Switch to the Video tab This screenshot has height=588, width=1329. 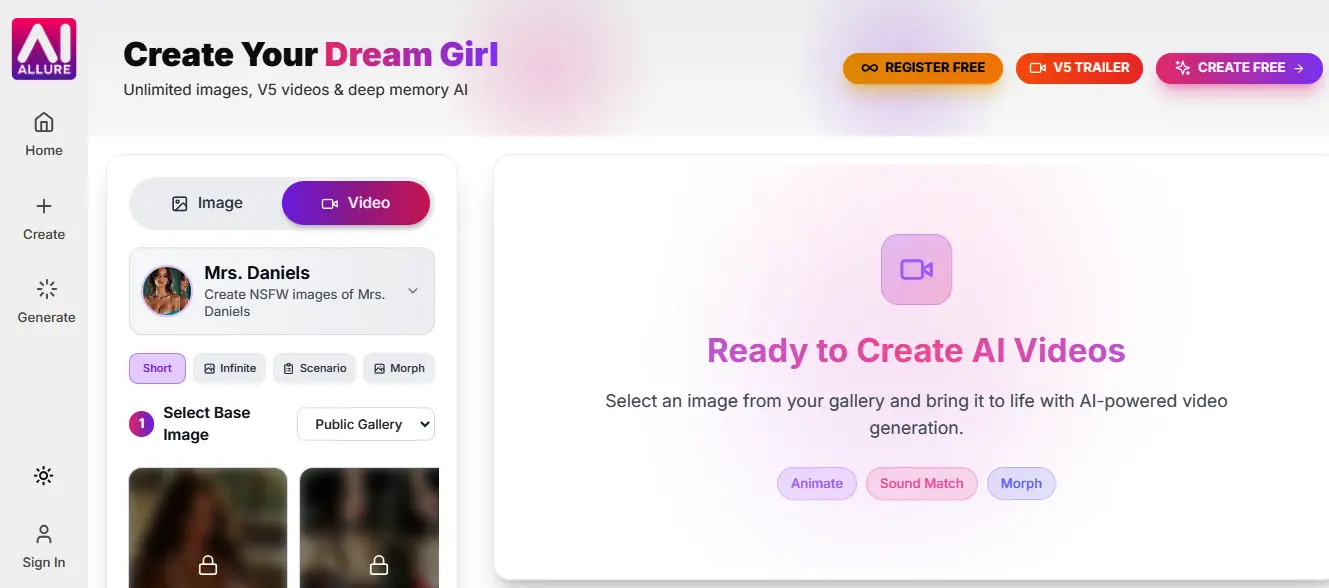355,203
